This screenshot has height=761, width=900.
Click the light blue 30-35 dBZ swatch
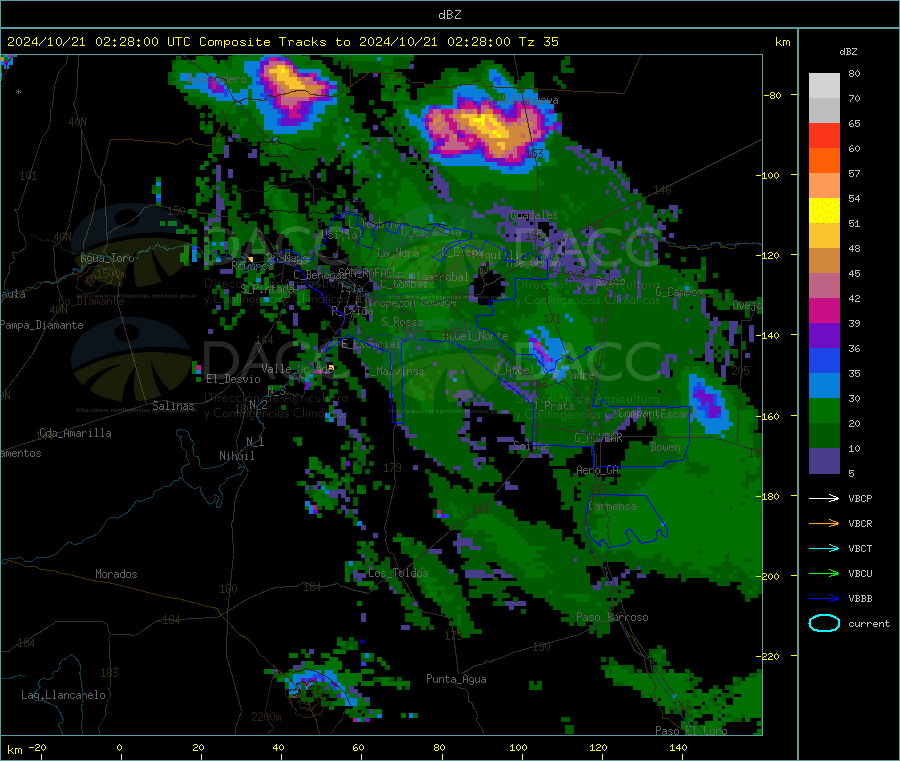pyautogui.click(x=824, y=386)
